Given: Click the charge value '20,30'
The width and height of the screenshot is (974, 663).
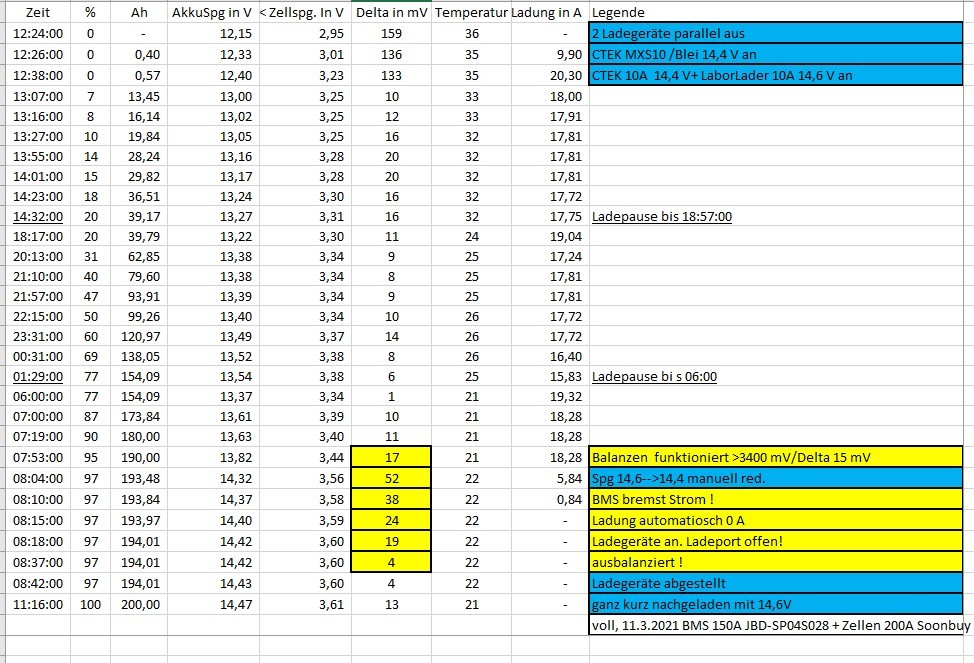Looking at the screenshot, I should [550, 76].
